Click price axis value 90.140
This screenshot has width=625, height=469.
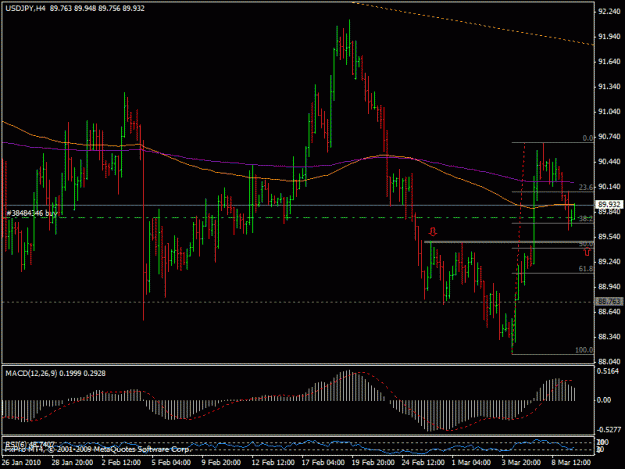[609, 186]
